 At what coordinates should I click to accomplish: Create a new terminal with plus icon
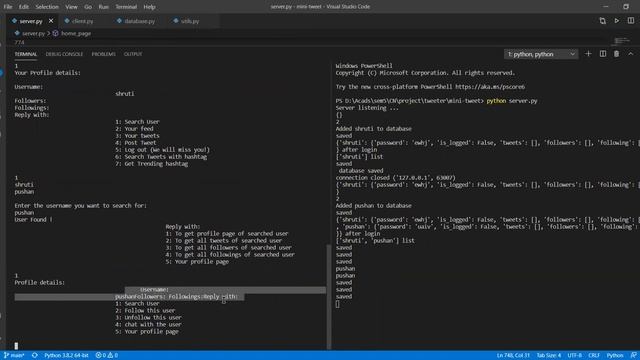point(588,54)
